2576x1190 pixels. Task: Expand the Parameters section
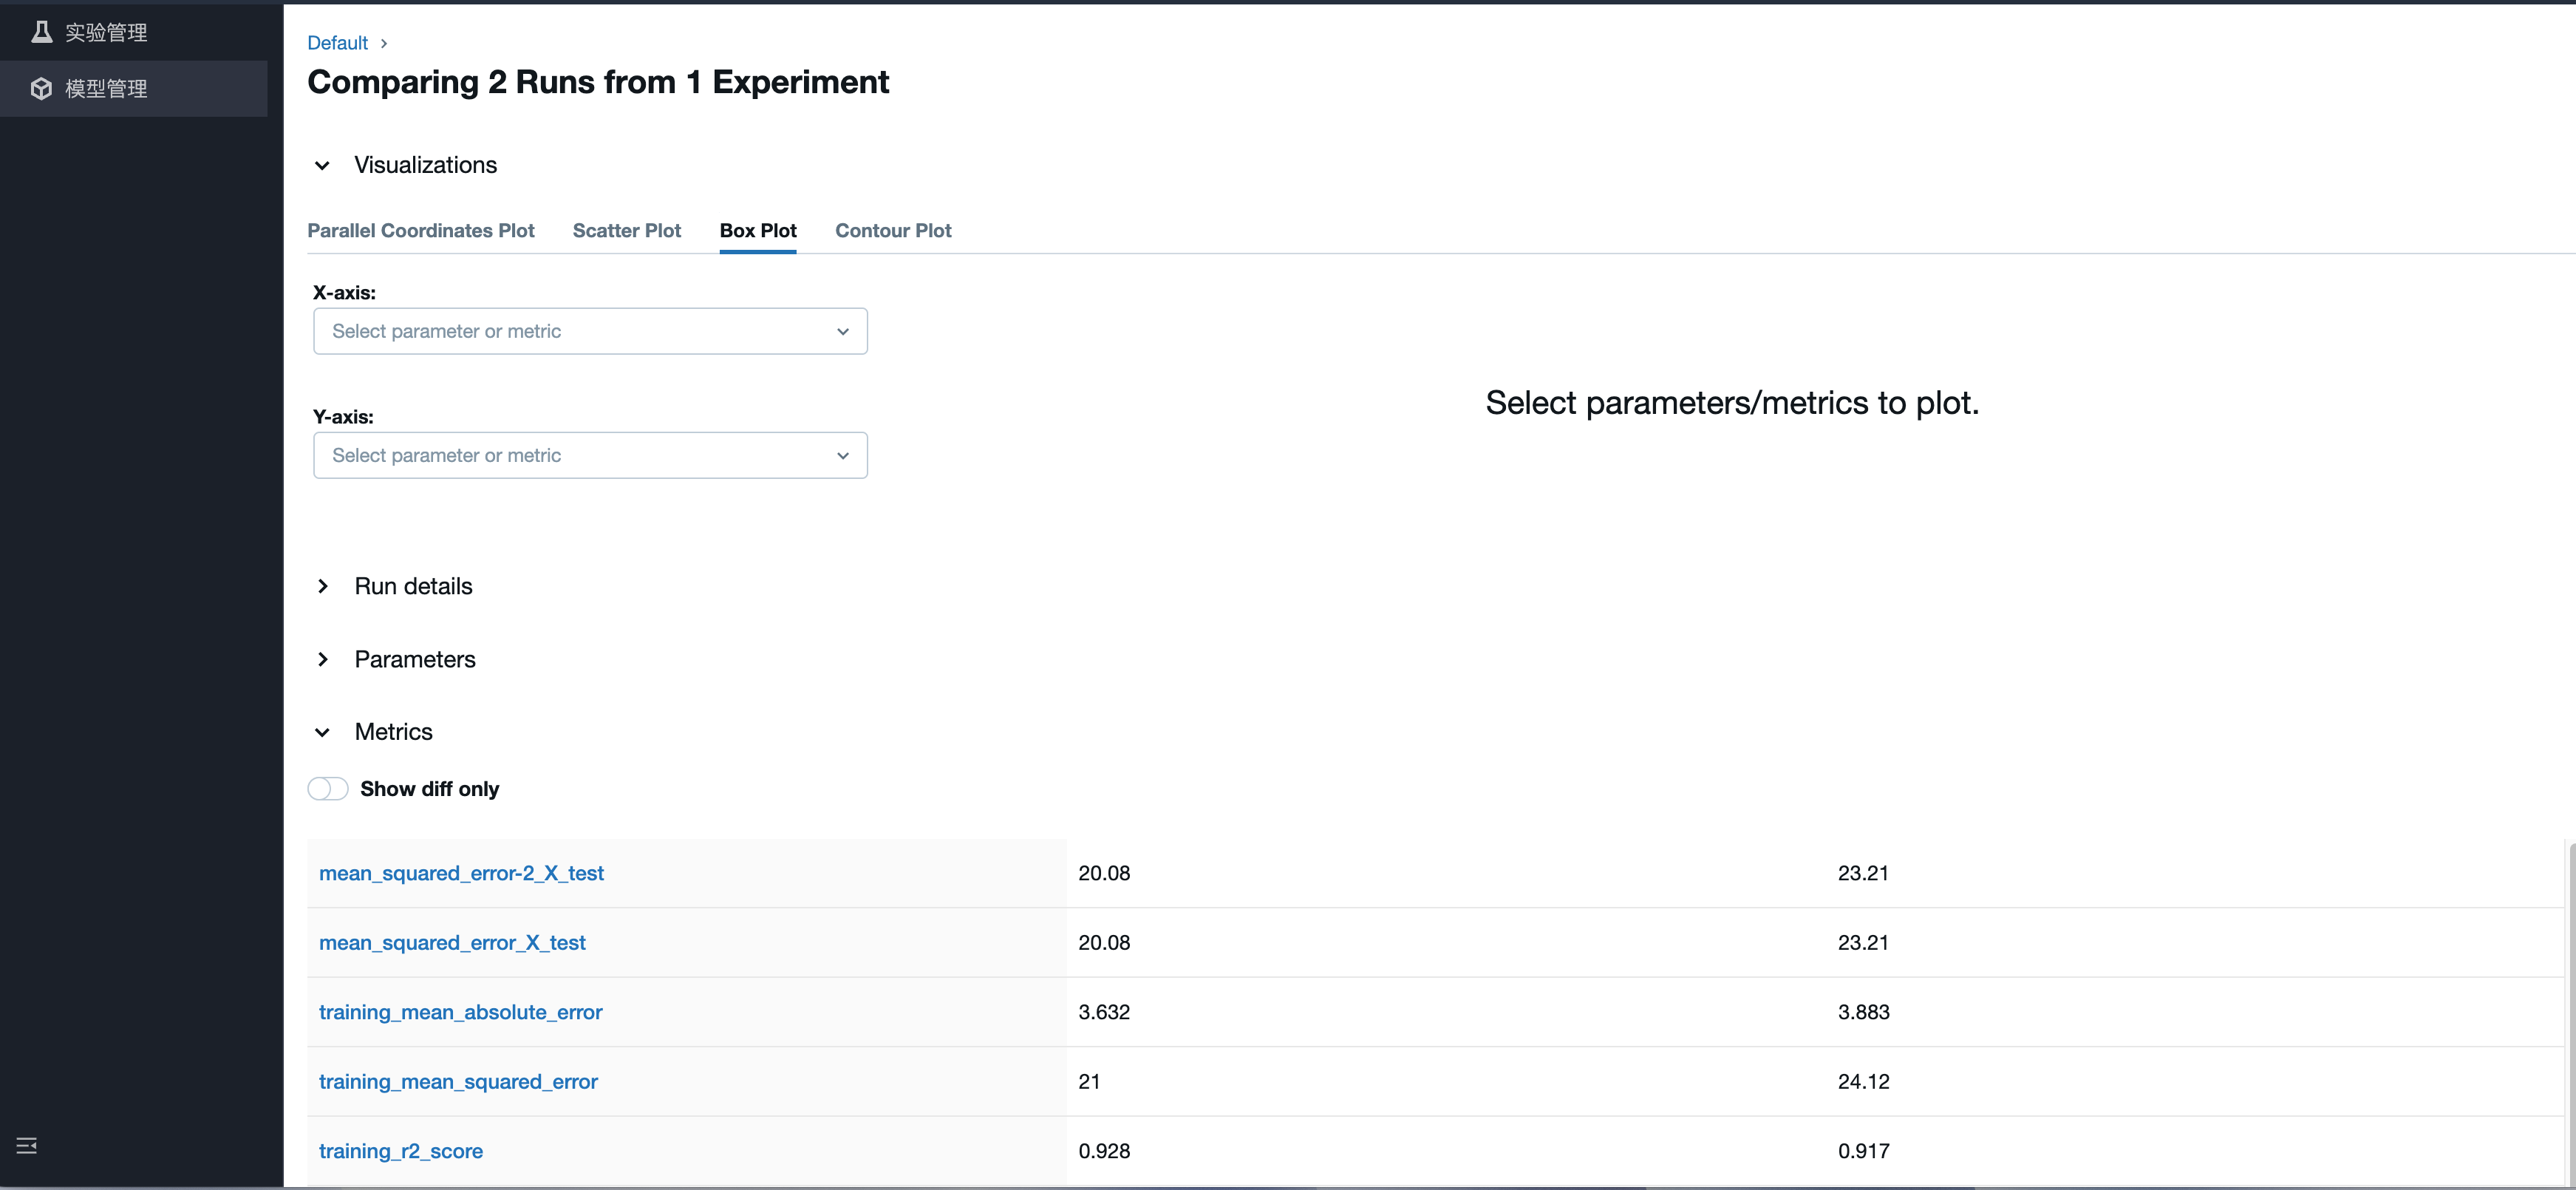322,659
